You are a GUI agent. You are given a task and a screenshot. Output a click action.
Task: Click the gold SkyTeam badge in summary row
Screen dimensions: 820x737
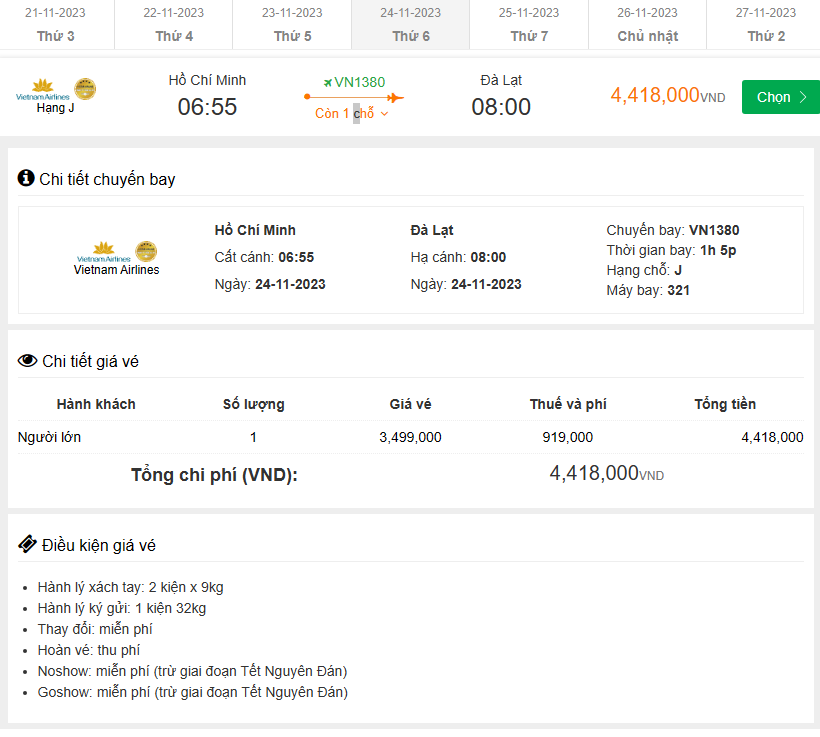tap(86, 89)
